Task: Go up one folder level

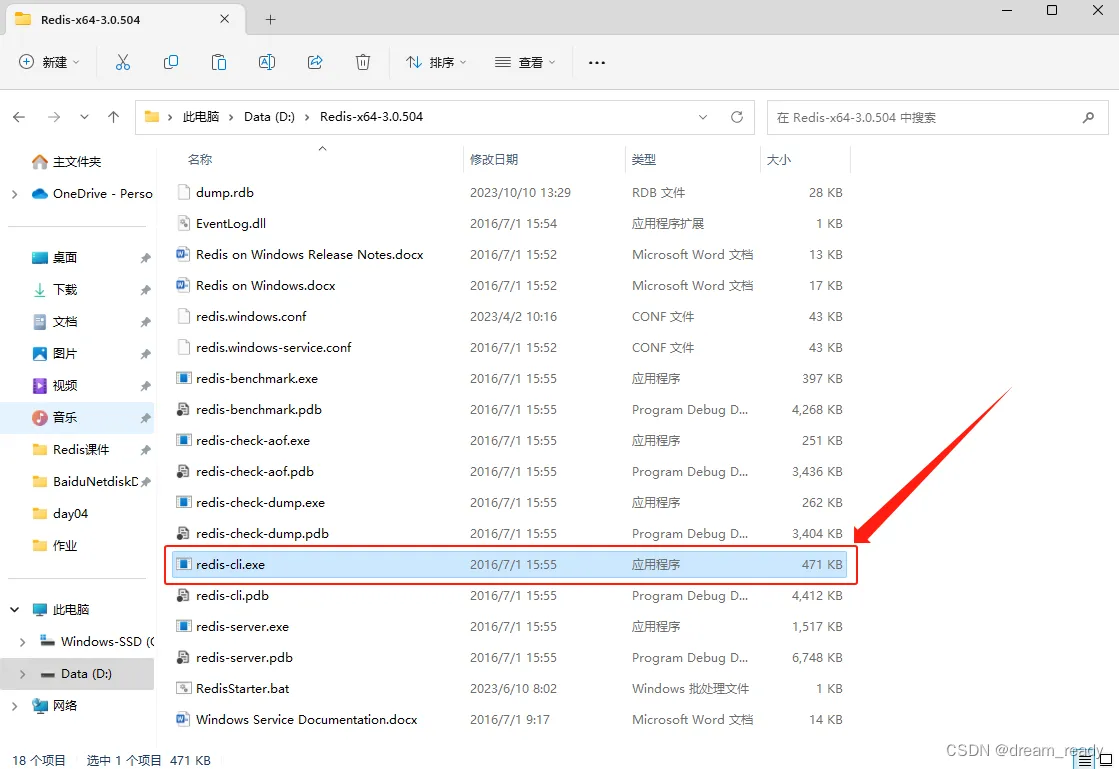Action: [x=113, y=117]
